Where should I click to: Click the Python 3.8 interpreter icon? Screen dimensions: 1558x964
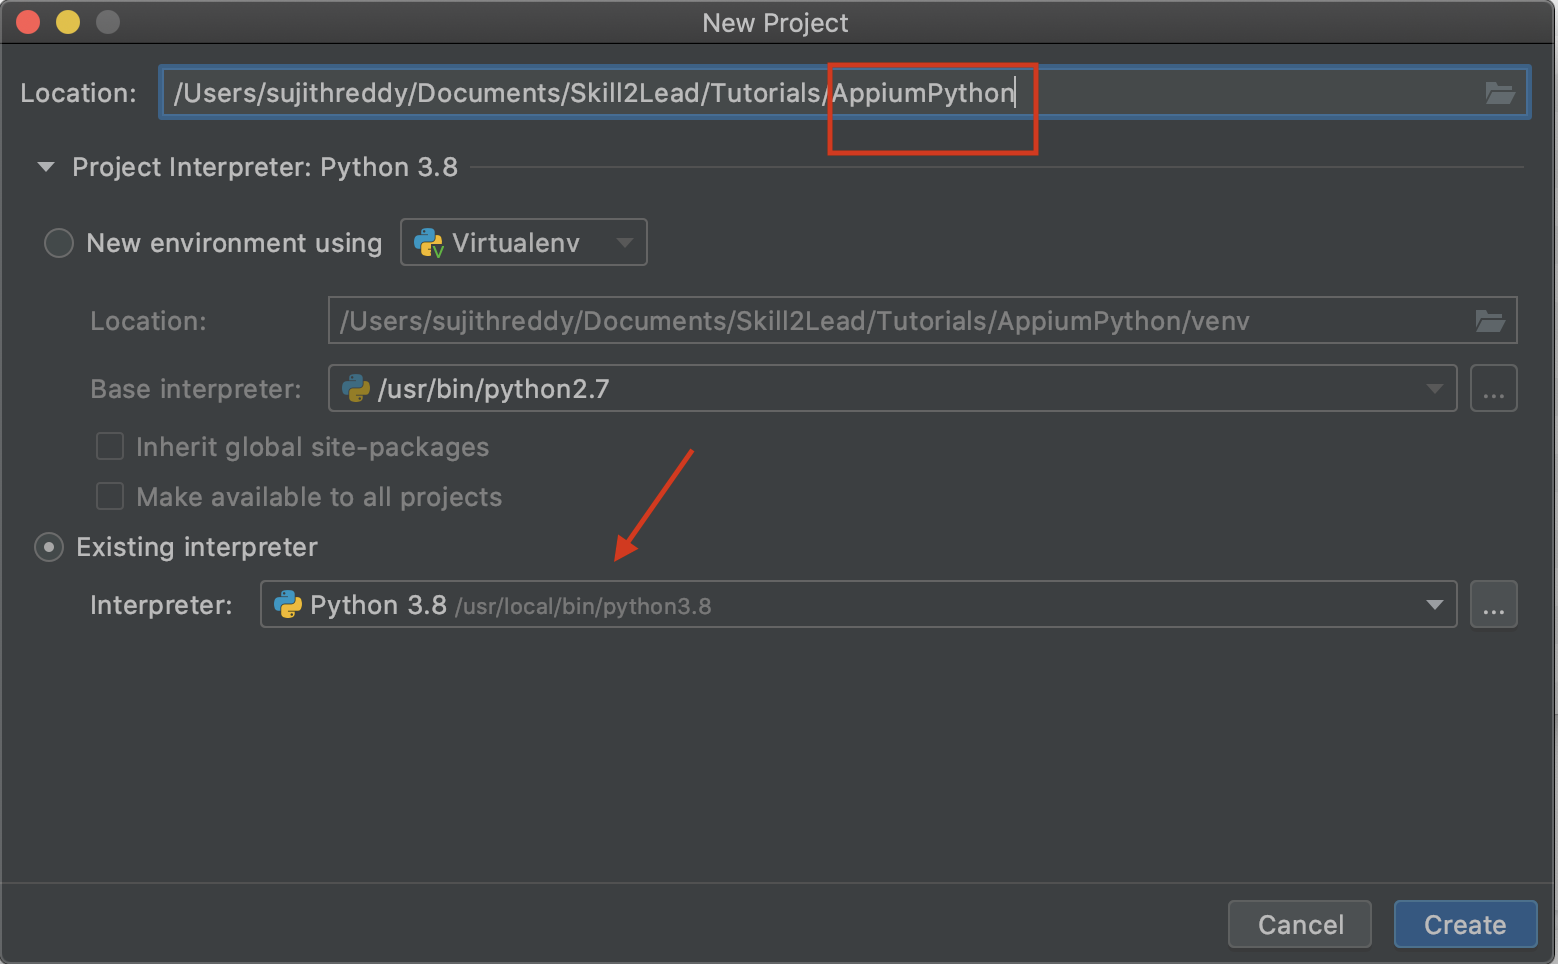point(288,605)
